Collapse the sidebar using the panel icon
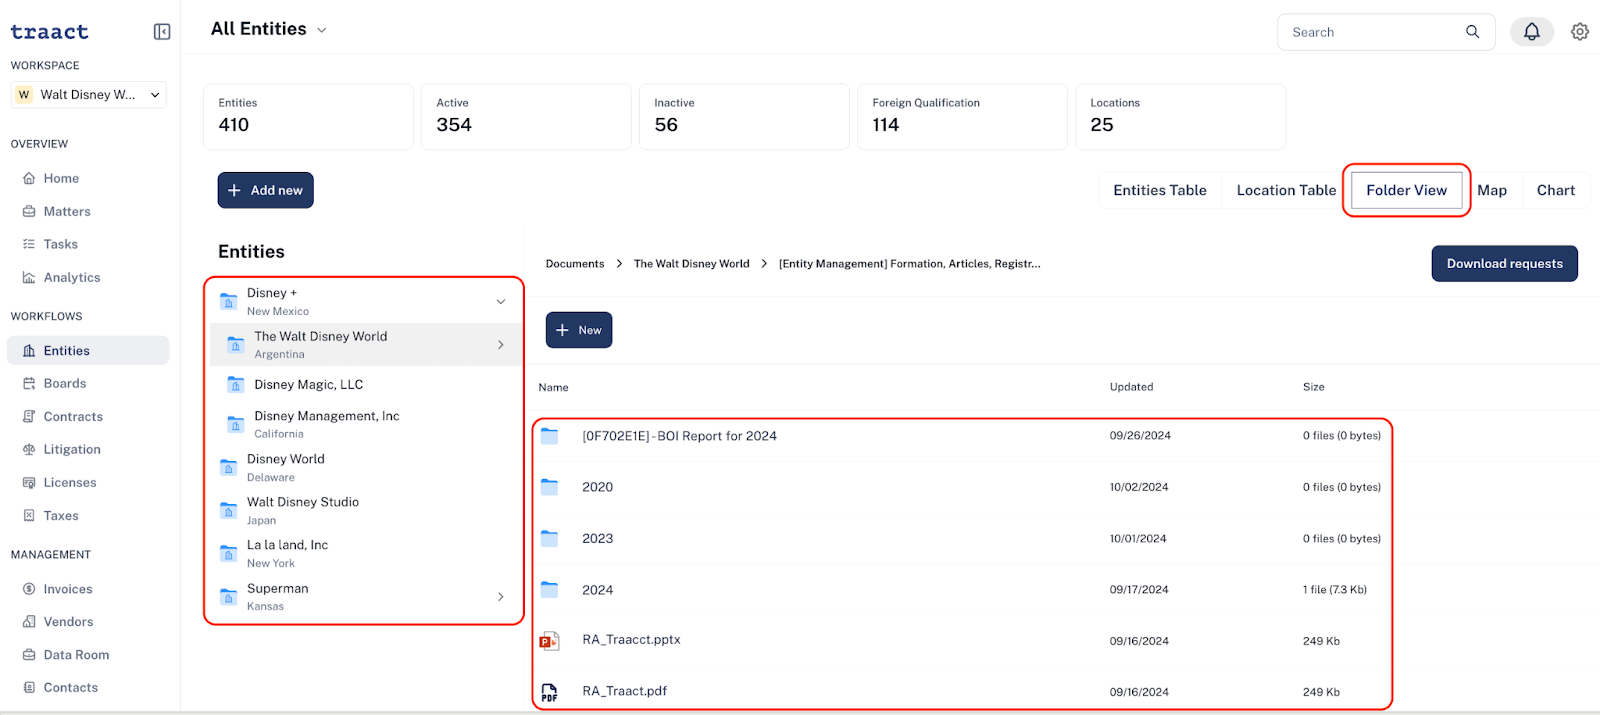Image resolution: width=1600 pixels, height=715 pixels. (x=162, y=32)
